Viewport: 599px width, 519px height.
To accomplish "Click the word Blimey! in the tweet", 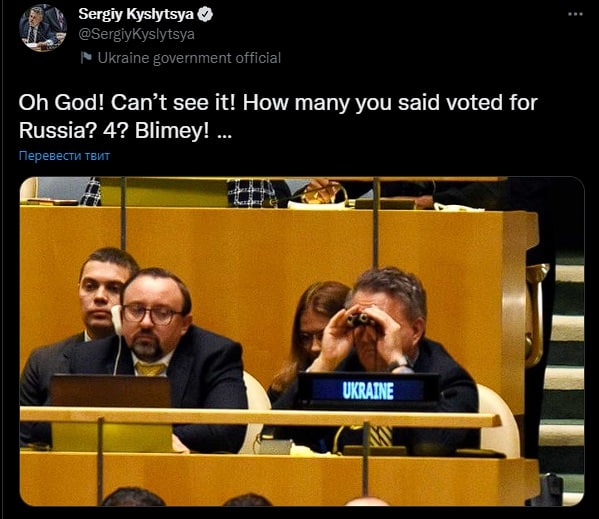I will (x=172, y=131).
